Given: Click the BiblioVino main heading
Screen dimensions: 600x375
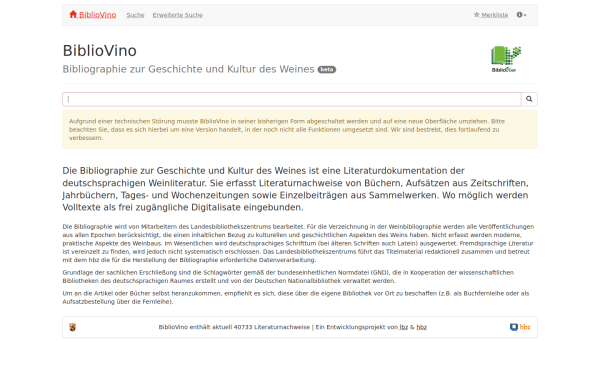Looking at the screenshot, I should (99, 51).
